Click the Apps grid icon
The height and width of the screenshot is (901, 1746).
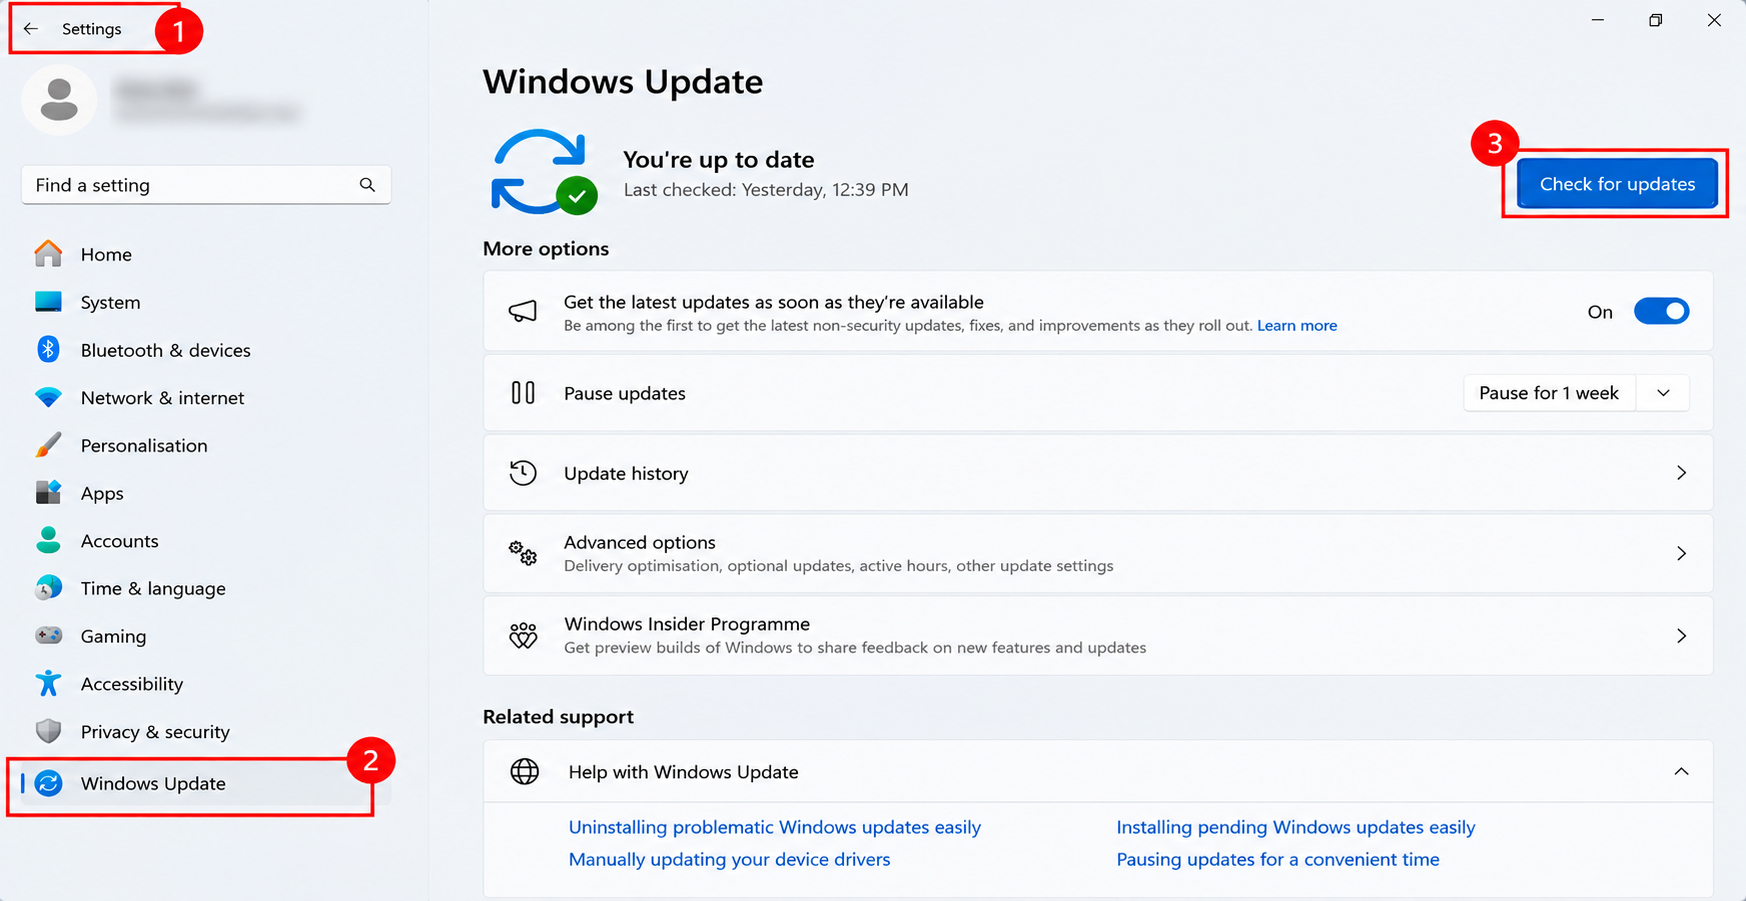click(x=48, y=492)
